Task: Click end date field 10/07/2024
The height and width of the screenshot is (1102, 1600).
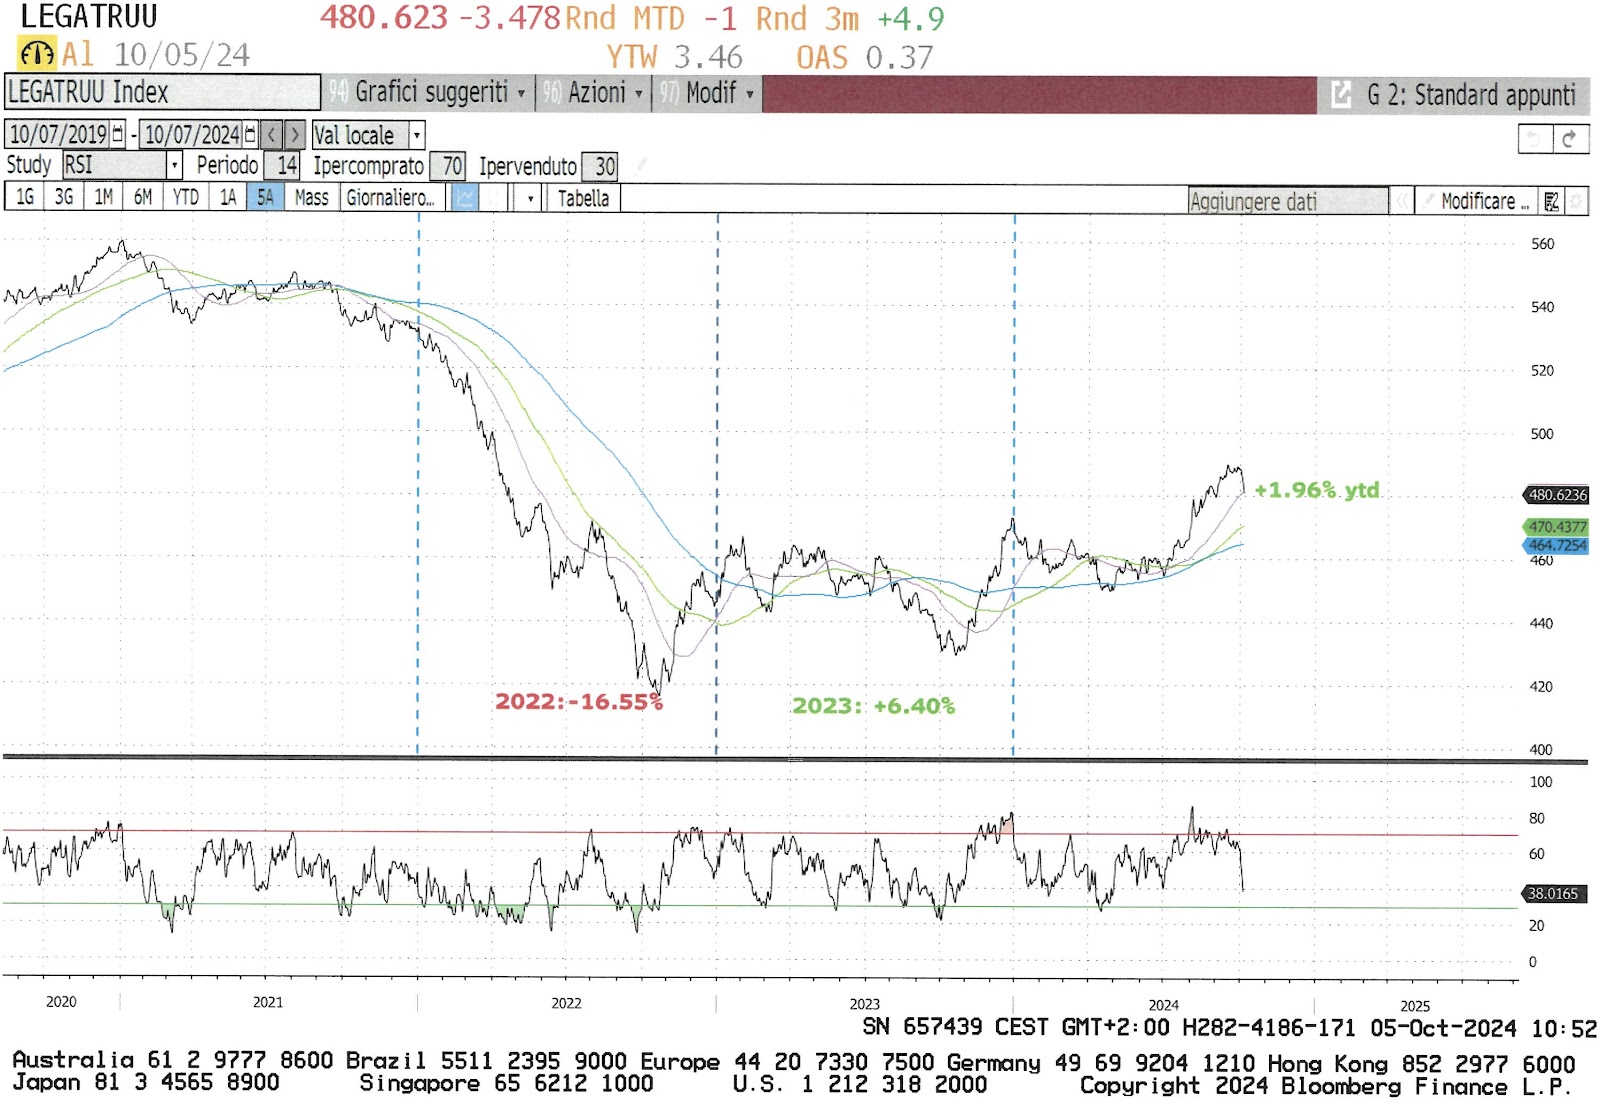Action: [192, 134]
